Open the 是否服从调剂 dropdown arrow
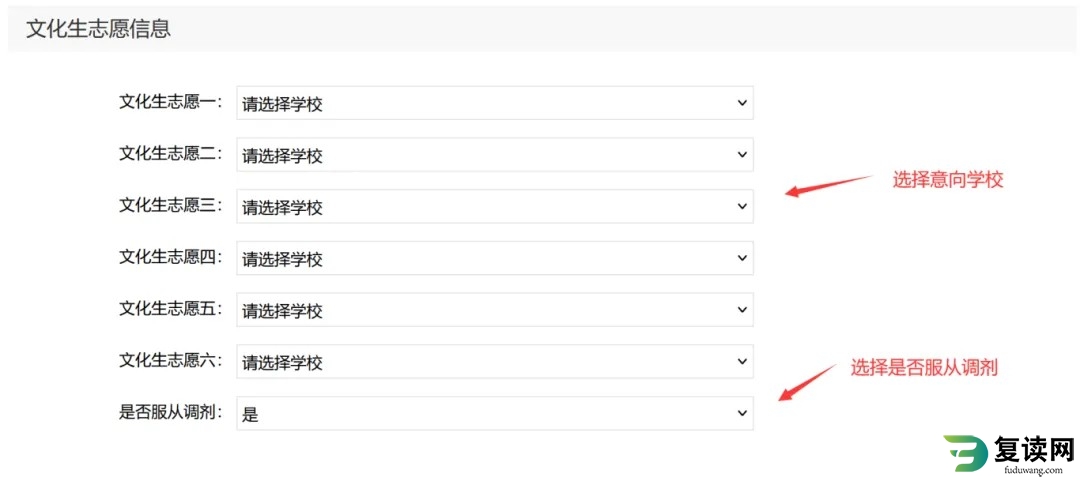The image size is (1080, 481). [x=742, y=413]
